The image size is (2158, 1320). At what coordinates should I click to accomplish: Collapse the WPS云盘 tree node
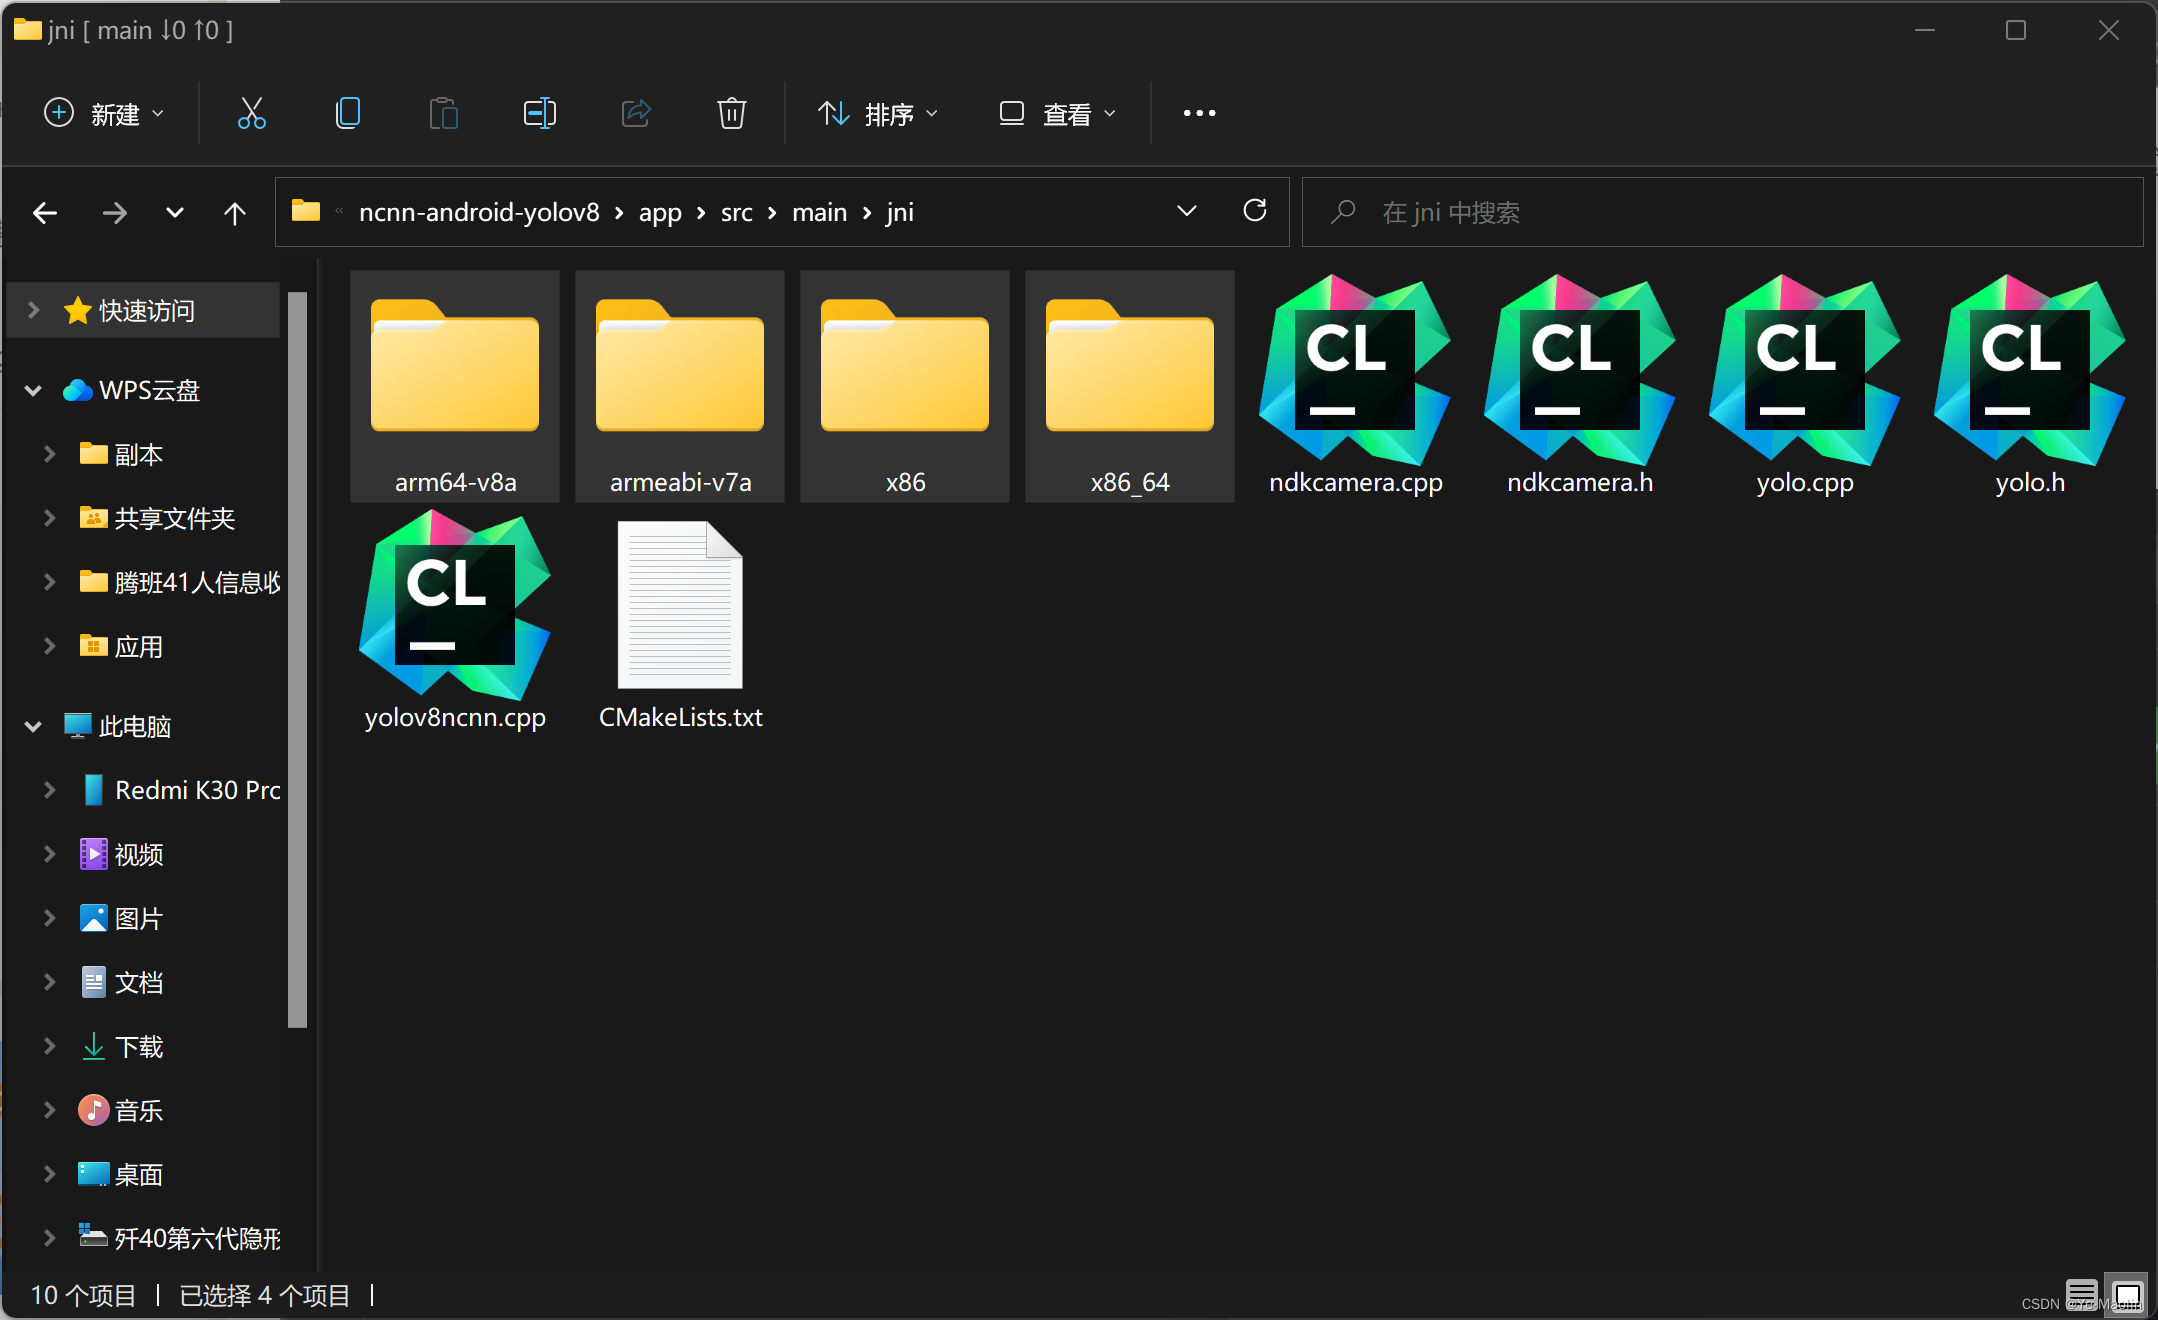click(33, 390)
